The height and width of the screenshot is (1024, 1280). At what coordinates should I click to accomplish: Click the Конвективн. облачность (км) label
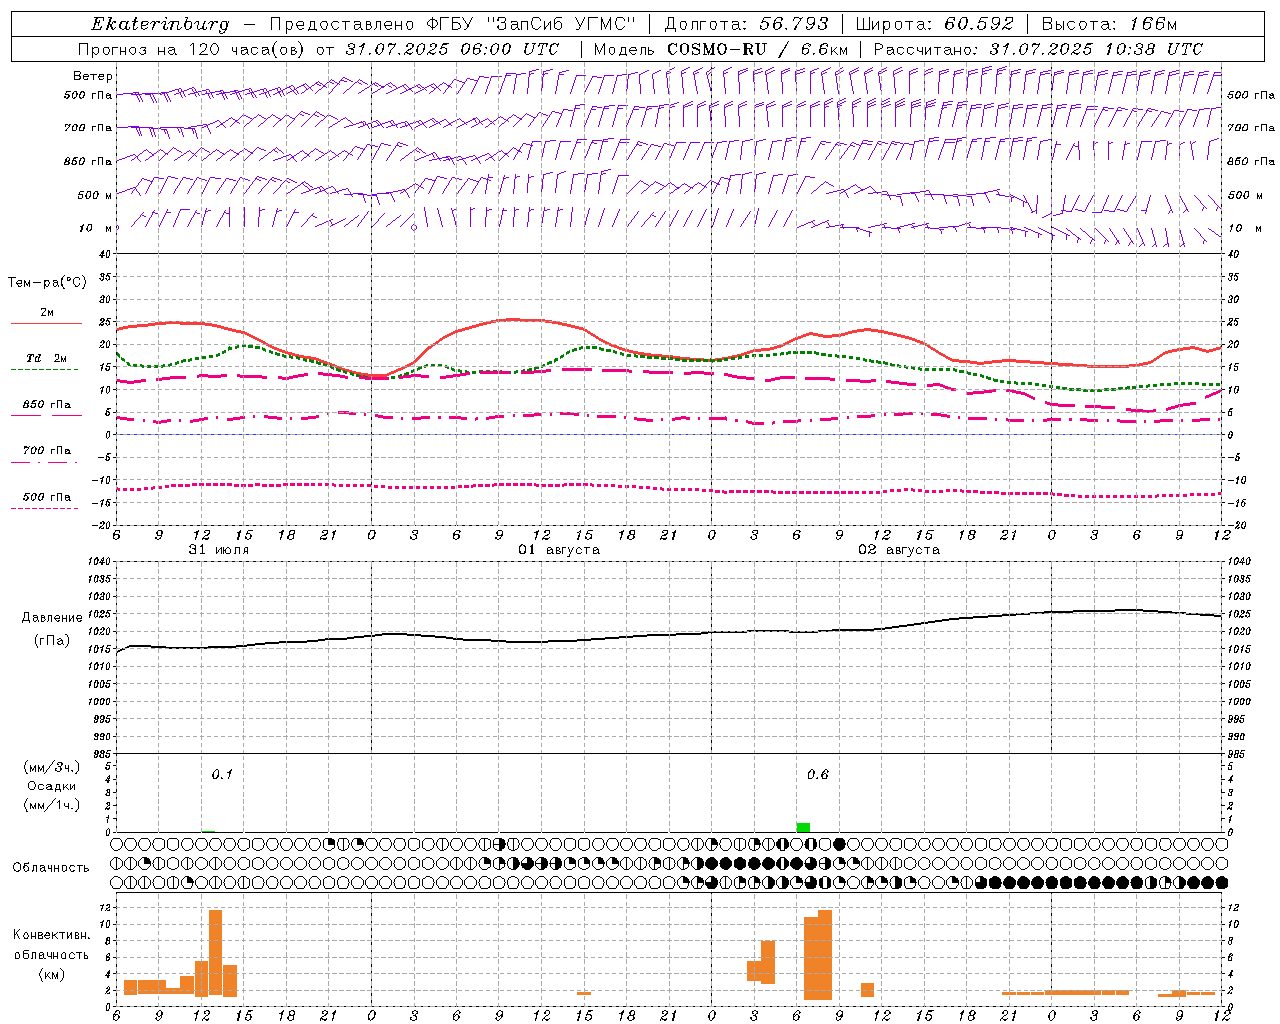pyautogui.click(x=51, y=955)
